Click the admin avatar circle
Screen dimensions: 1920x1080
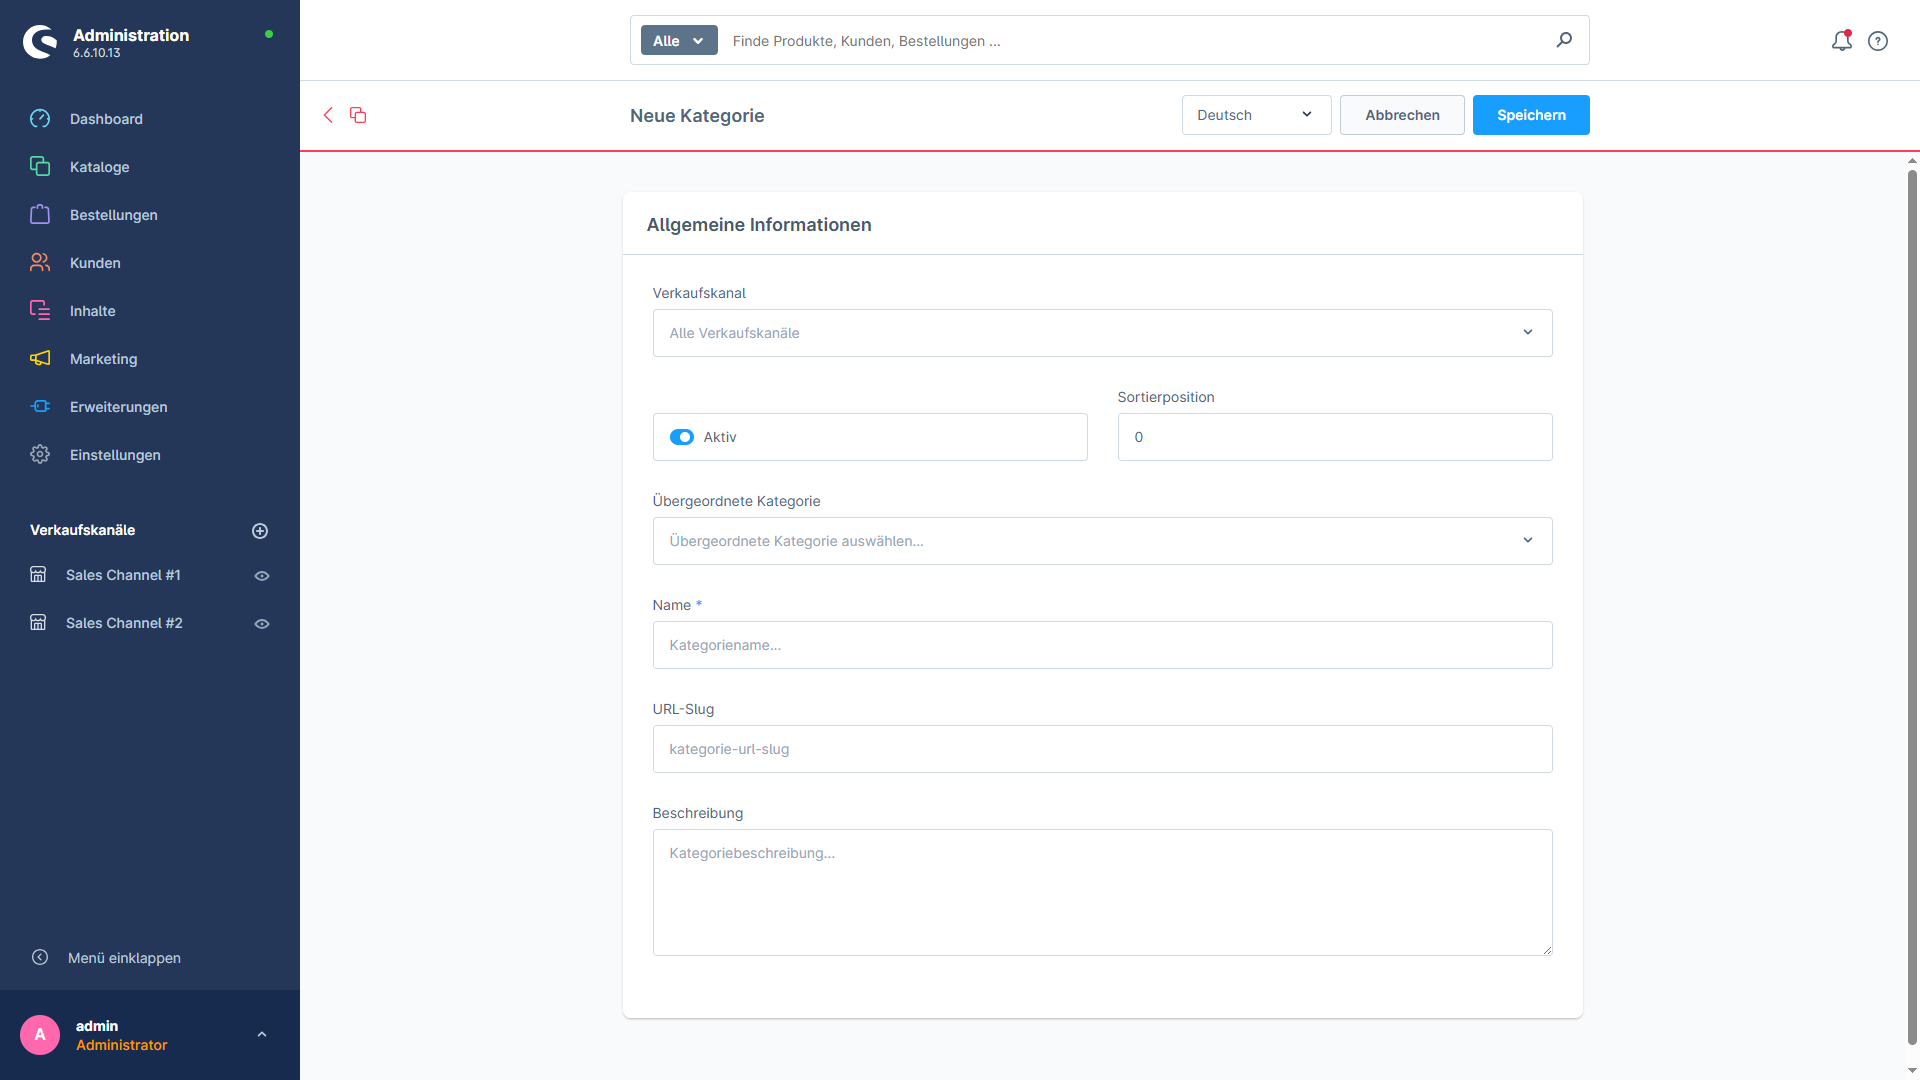coord(40,1035)
